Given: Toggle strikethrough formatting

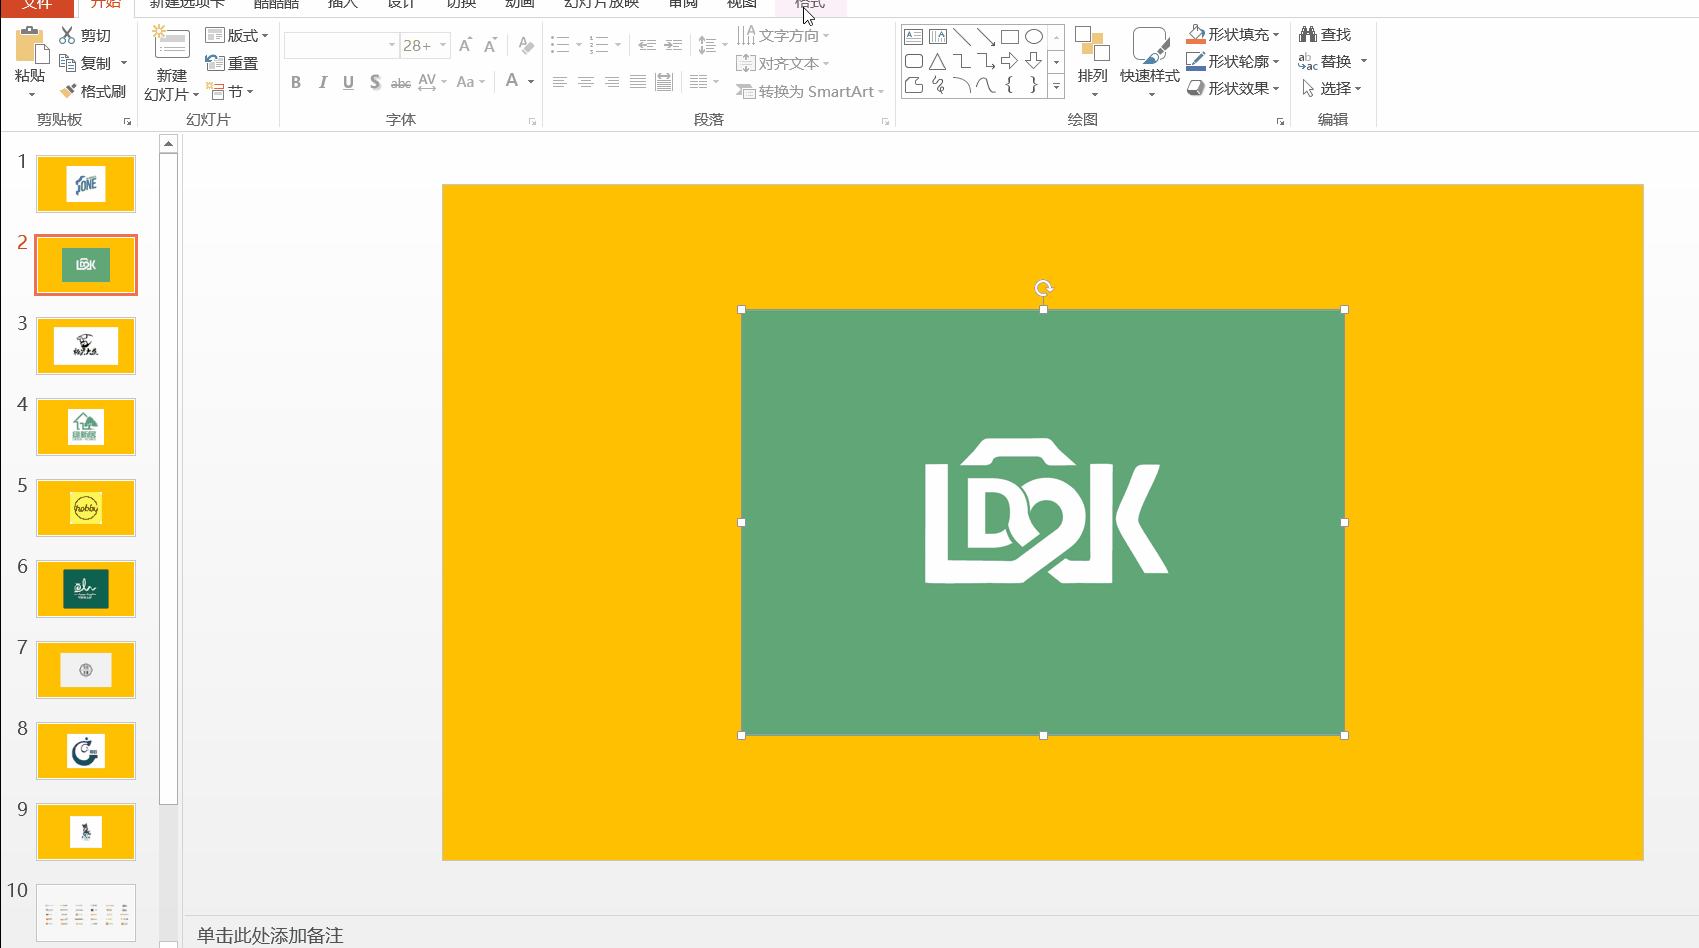Looking at the screenshot, I should pos(401,82).
